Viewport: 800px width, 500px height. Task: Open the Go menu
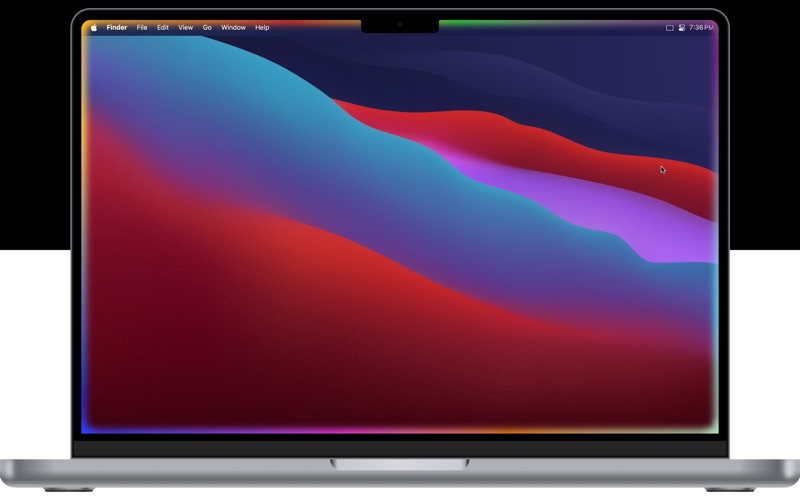207,28
